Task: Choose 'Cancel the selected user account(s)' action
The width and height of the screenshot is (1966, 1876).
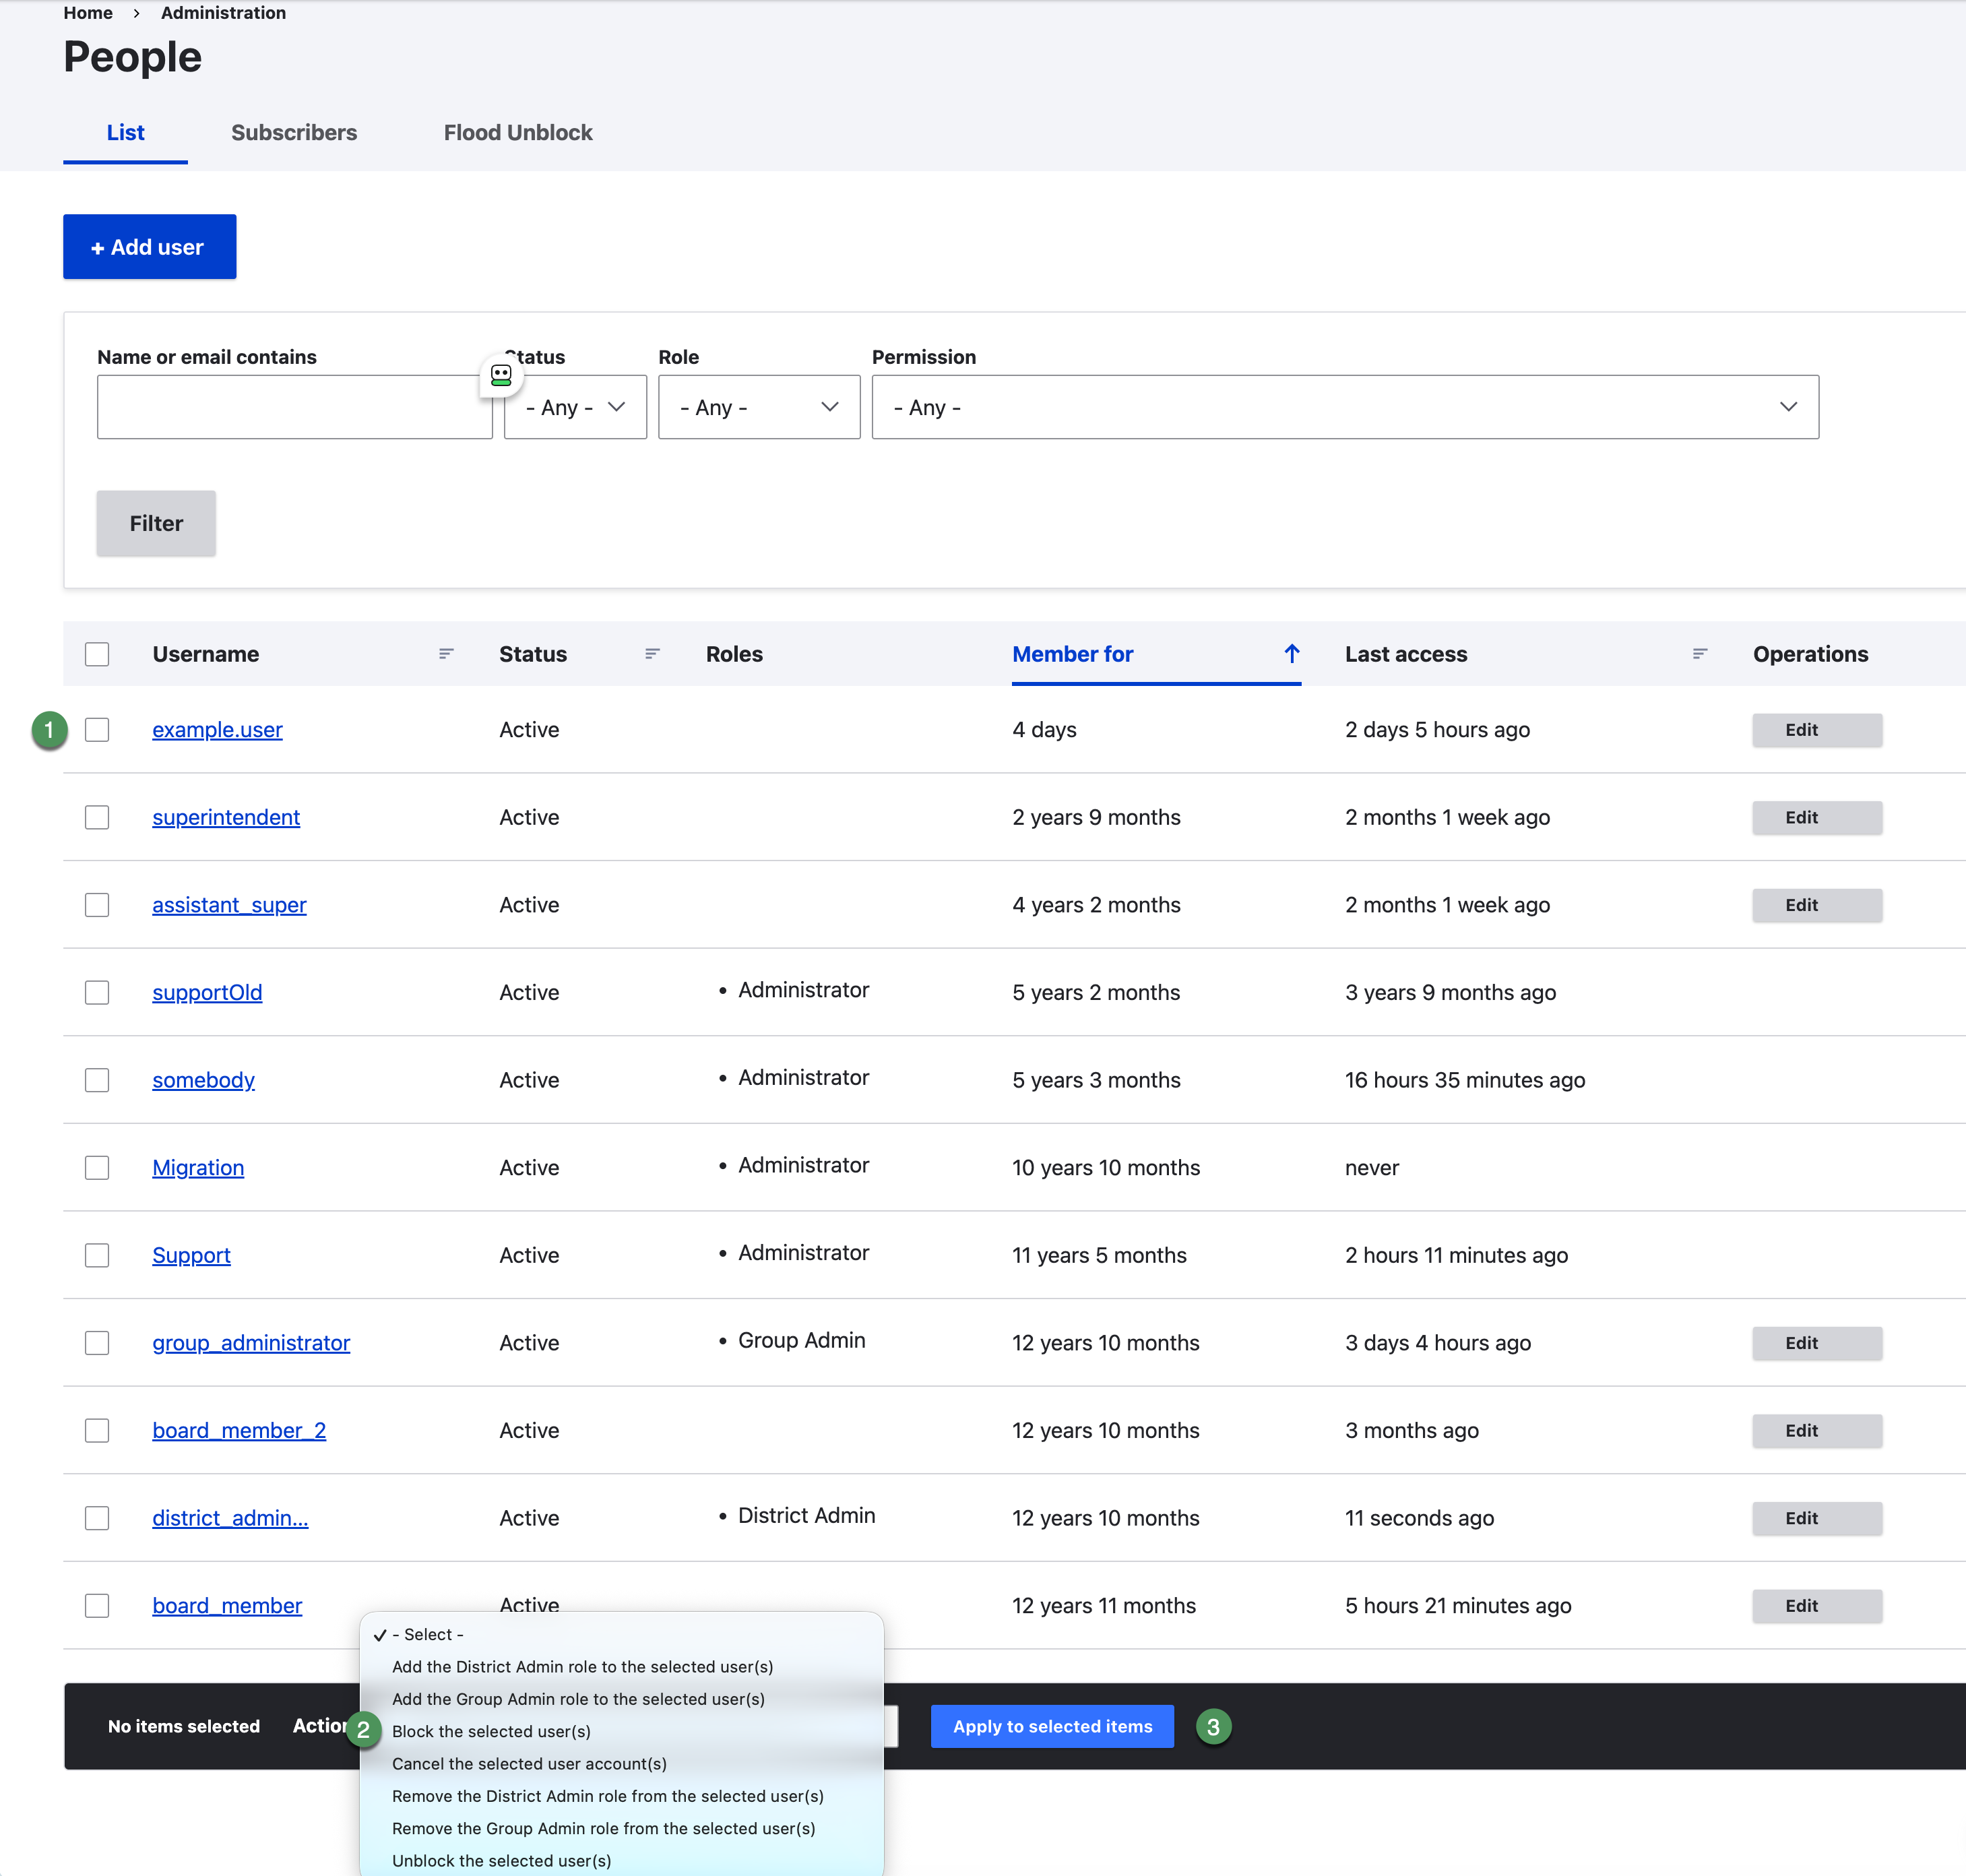Action: coord(622,1764)
